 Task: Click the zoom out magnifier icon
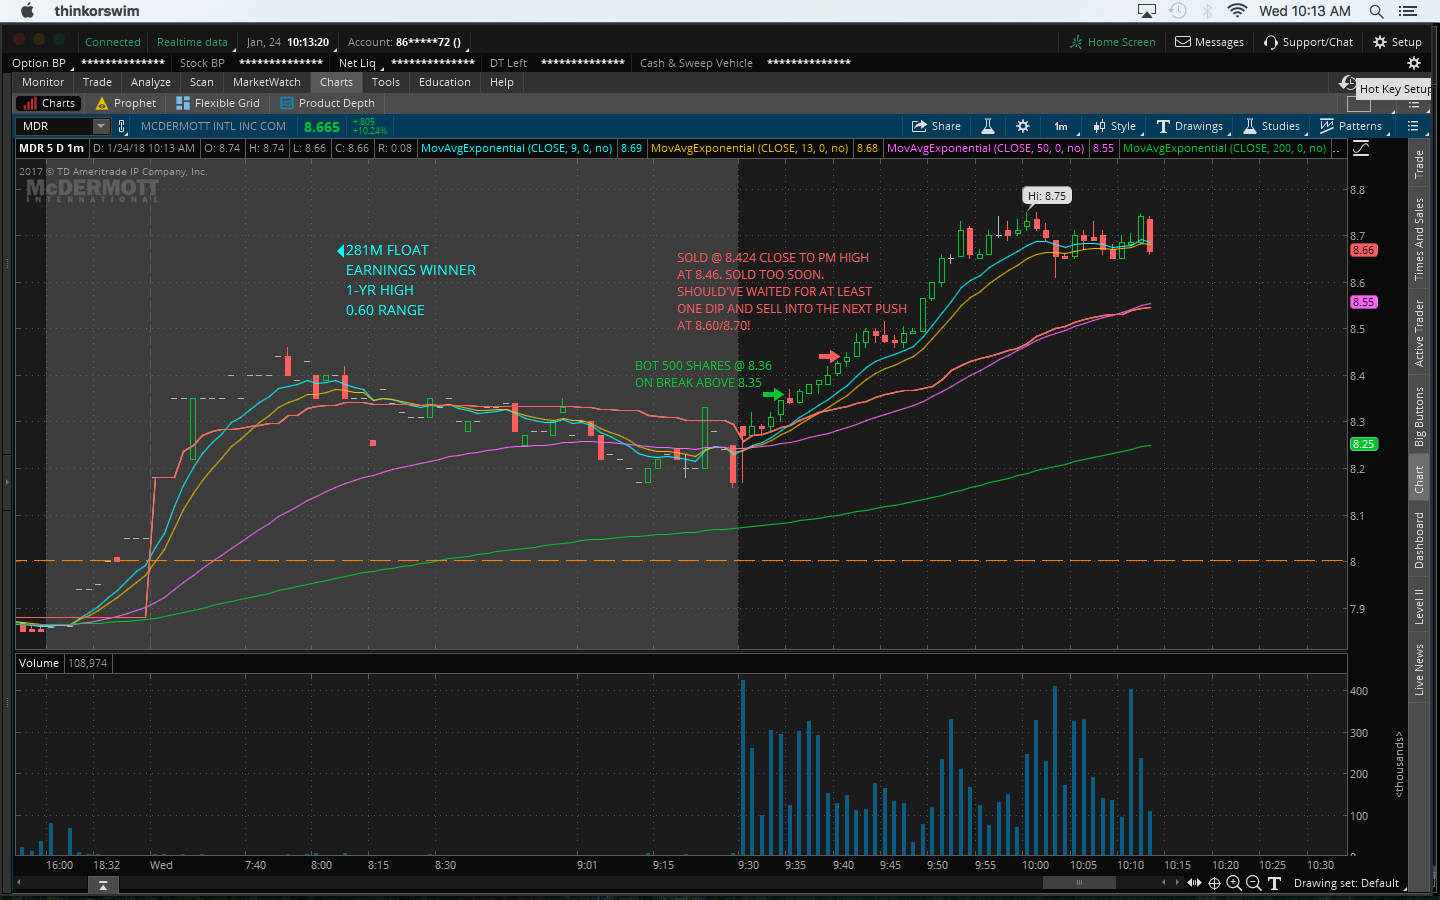click(1254, 883)
